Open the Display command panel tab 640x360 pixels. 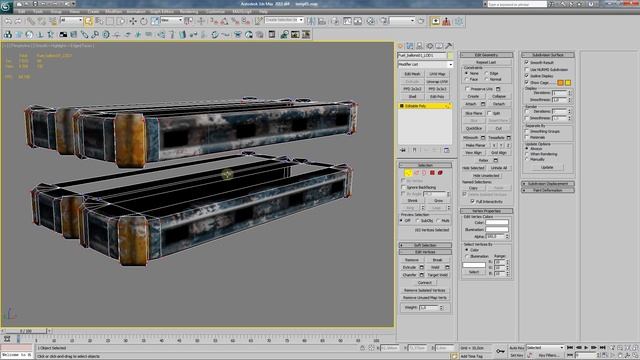click(x=439, y=46)
